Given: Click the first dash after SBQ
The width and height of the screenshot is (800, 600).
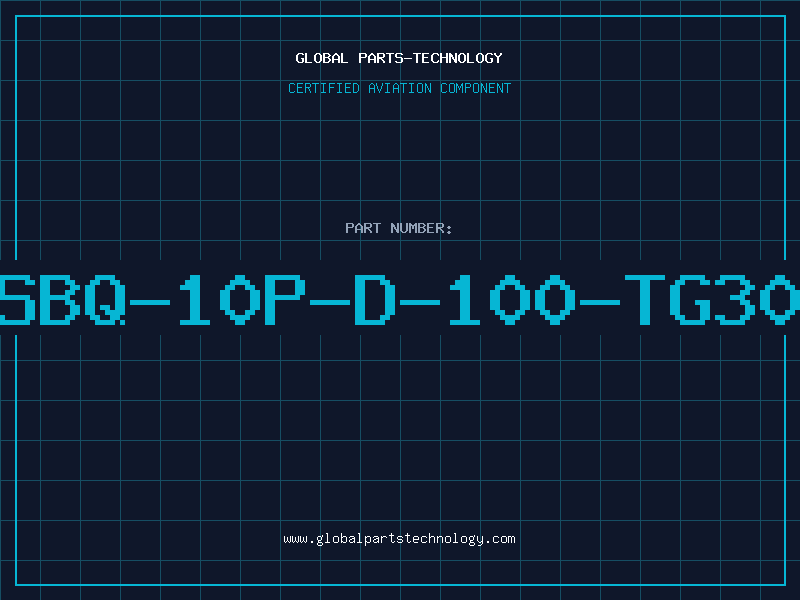Looking at the screenshot, I should [150, 303].
